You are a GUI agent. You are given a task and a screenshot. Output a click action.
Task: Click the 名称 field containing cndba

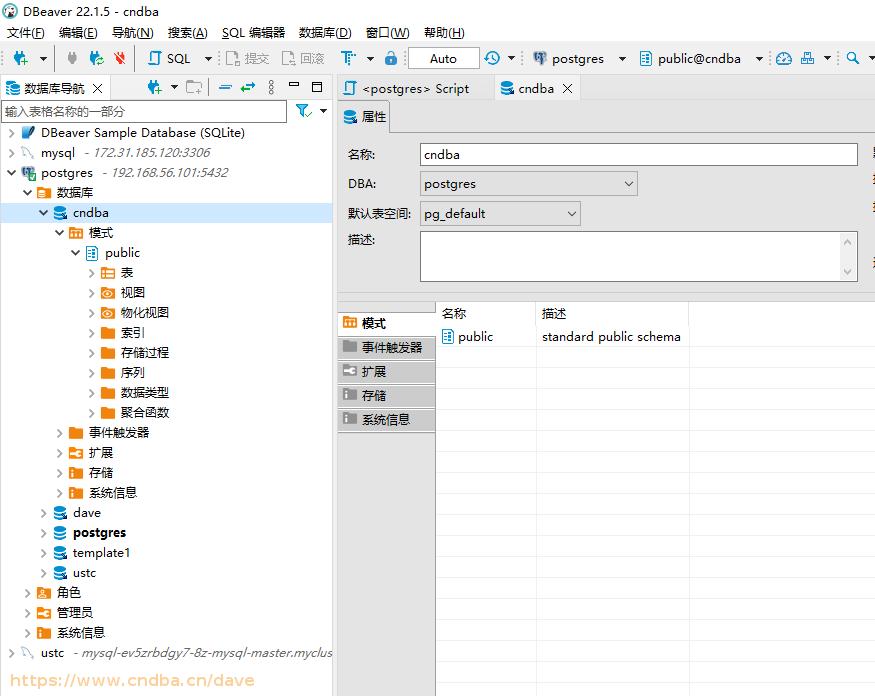pos(638,155)
